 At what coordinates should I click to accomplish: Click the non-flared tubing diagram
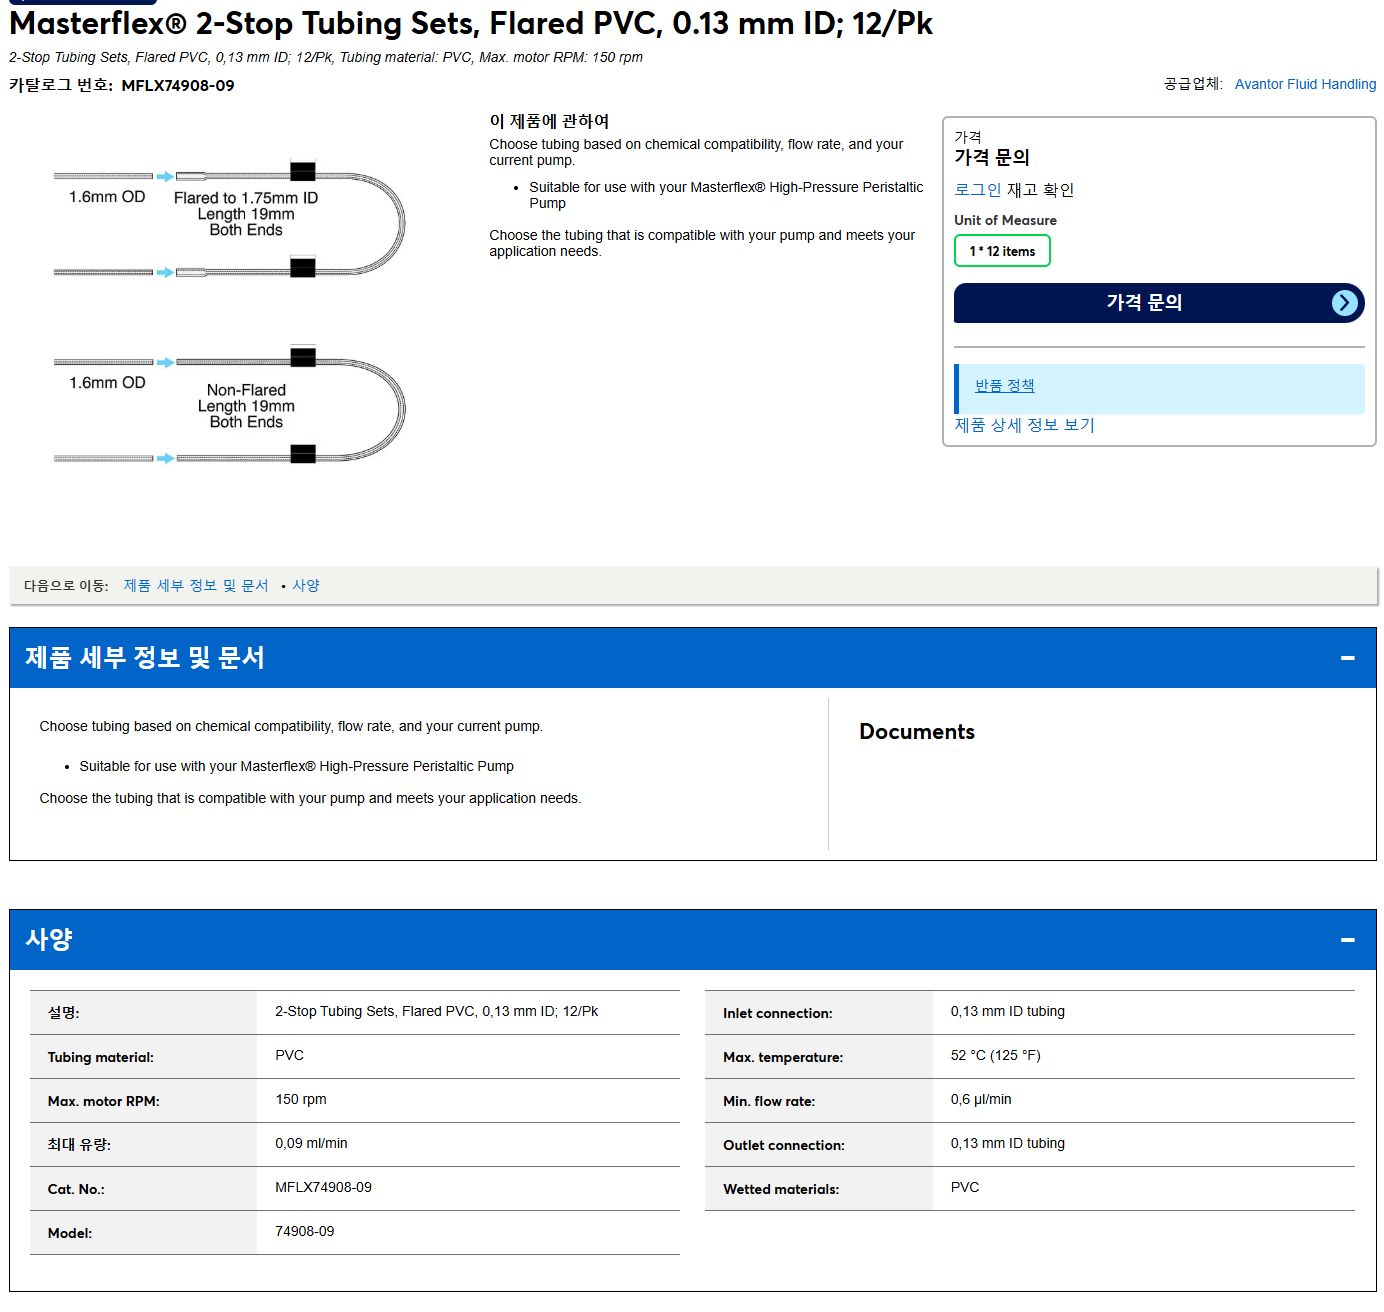tap(230, 405)
